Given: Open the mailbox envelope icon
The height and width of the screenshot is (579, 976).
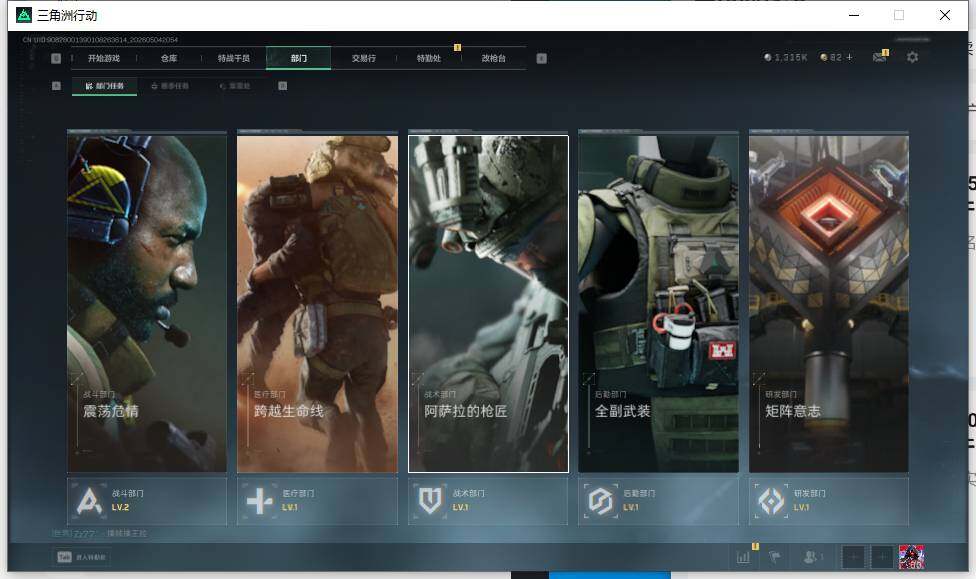Looking at the screenshot, I should click(x=880, y=57).
